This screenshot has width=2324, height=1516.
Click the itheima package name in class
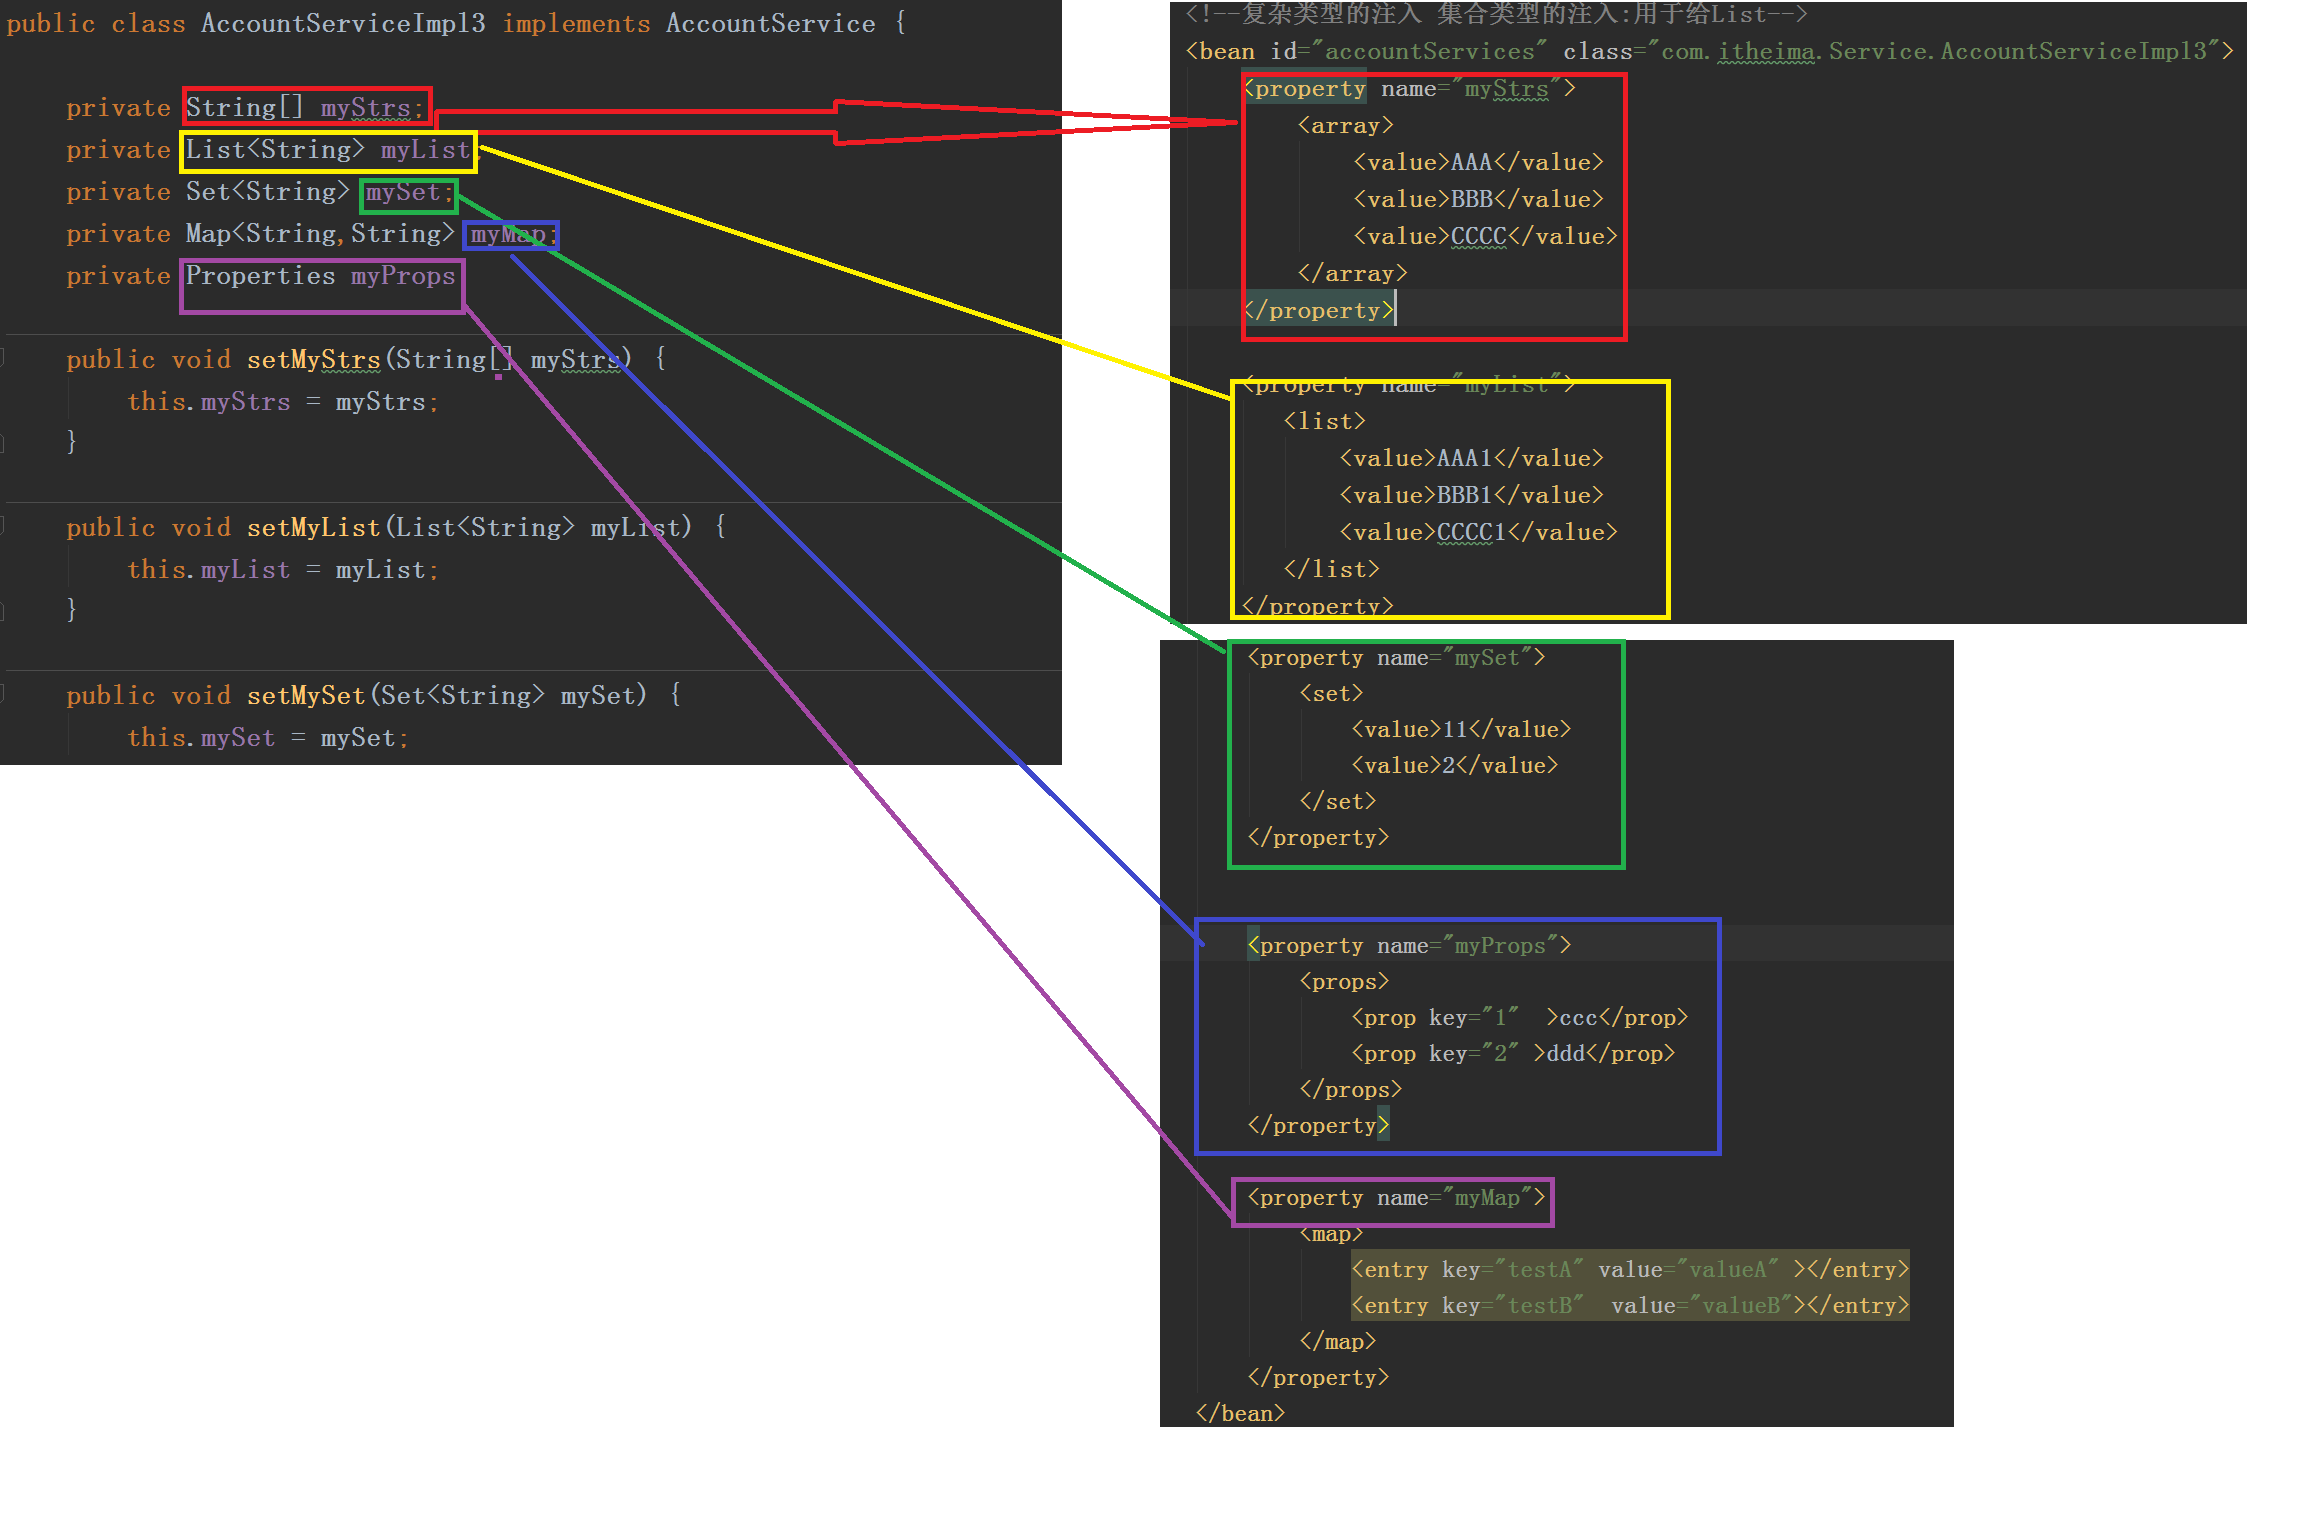pos(1765,51)
